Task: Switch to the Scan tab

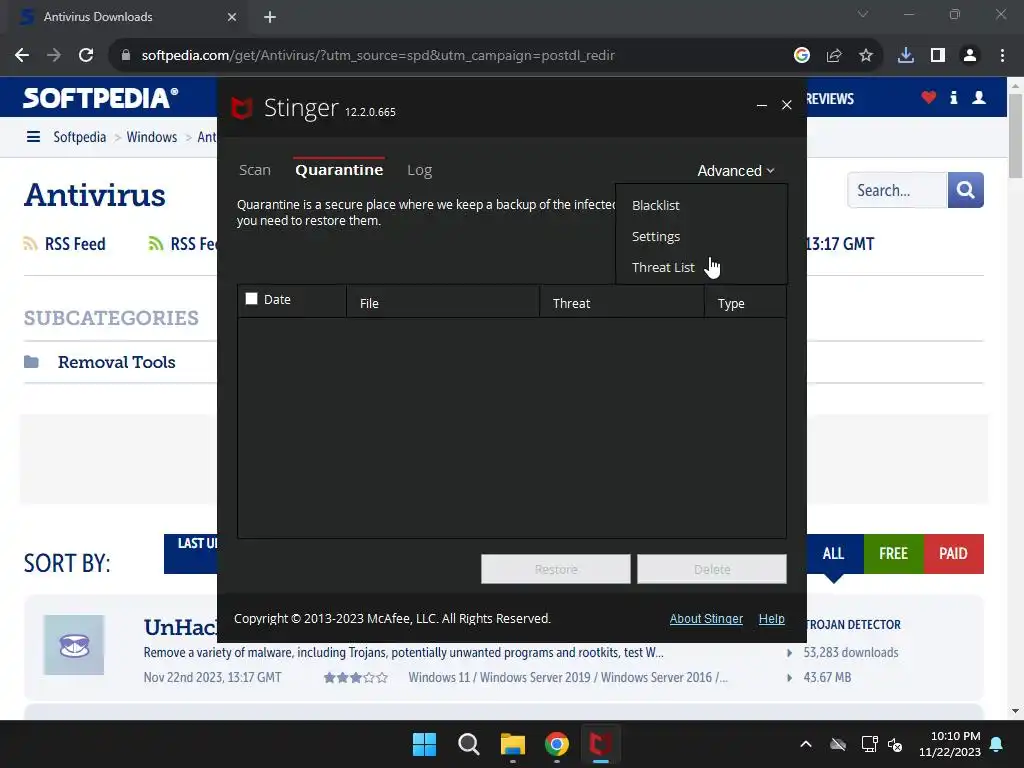Action: [x=255, y=170]
